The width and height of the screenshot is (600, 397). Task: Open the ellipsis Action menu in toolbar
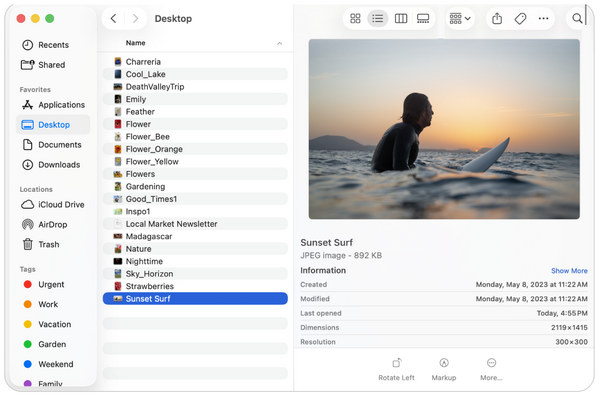pyautogui.click(x=543, y=18)
